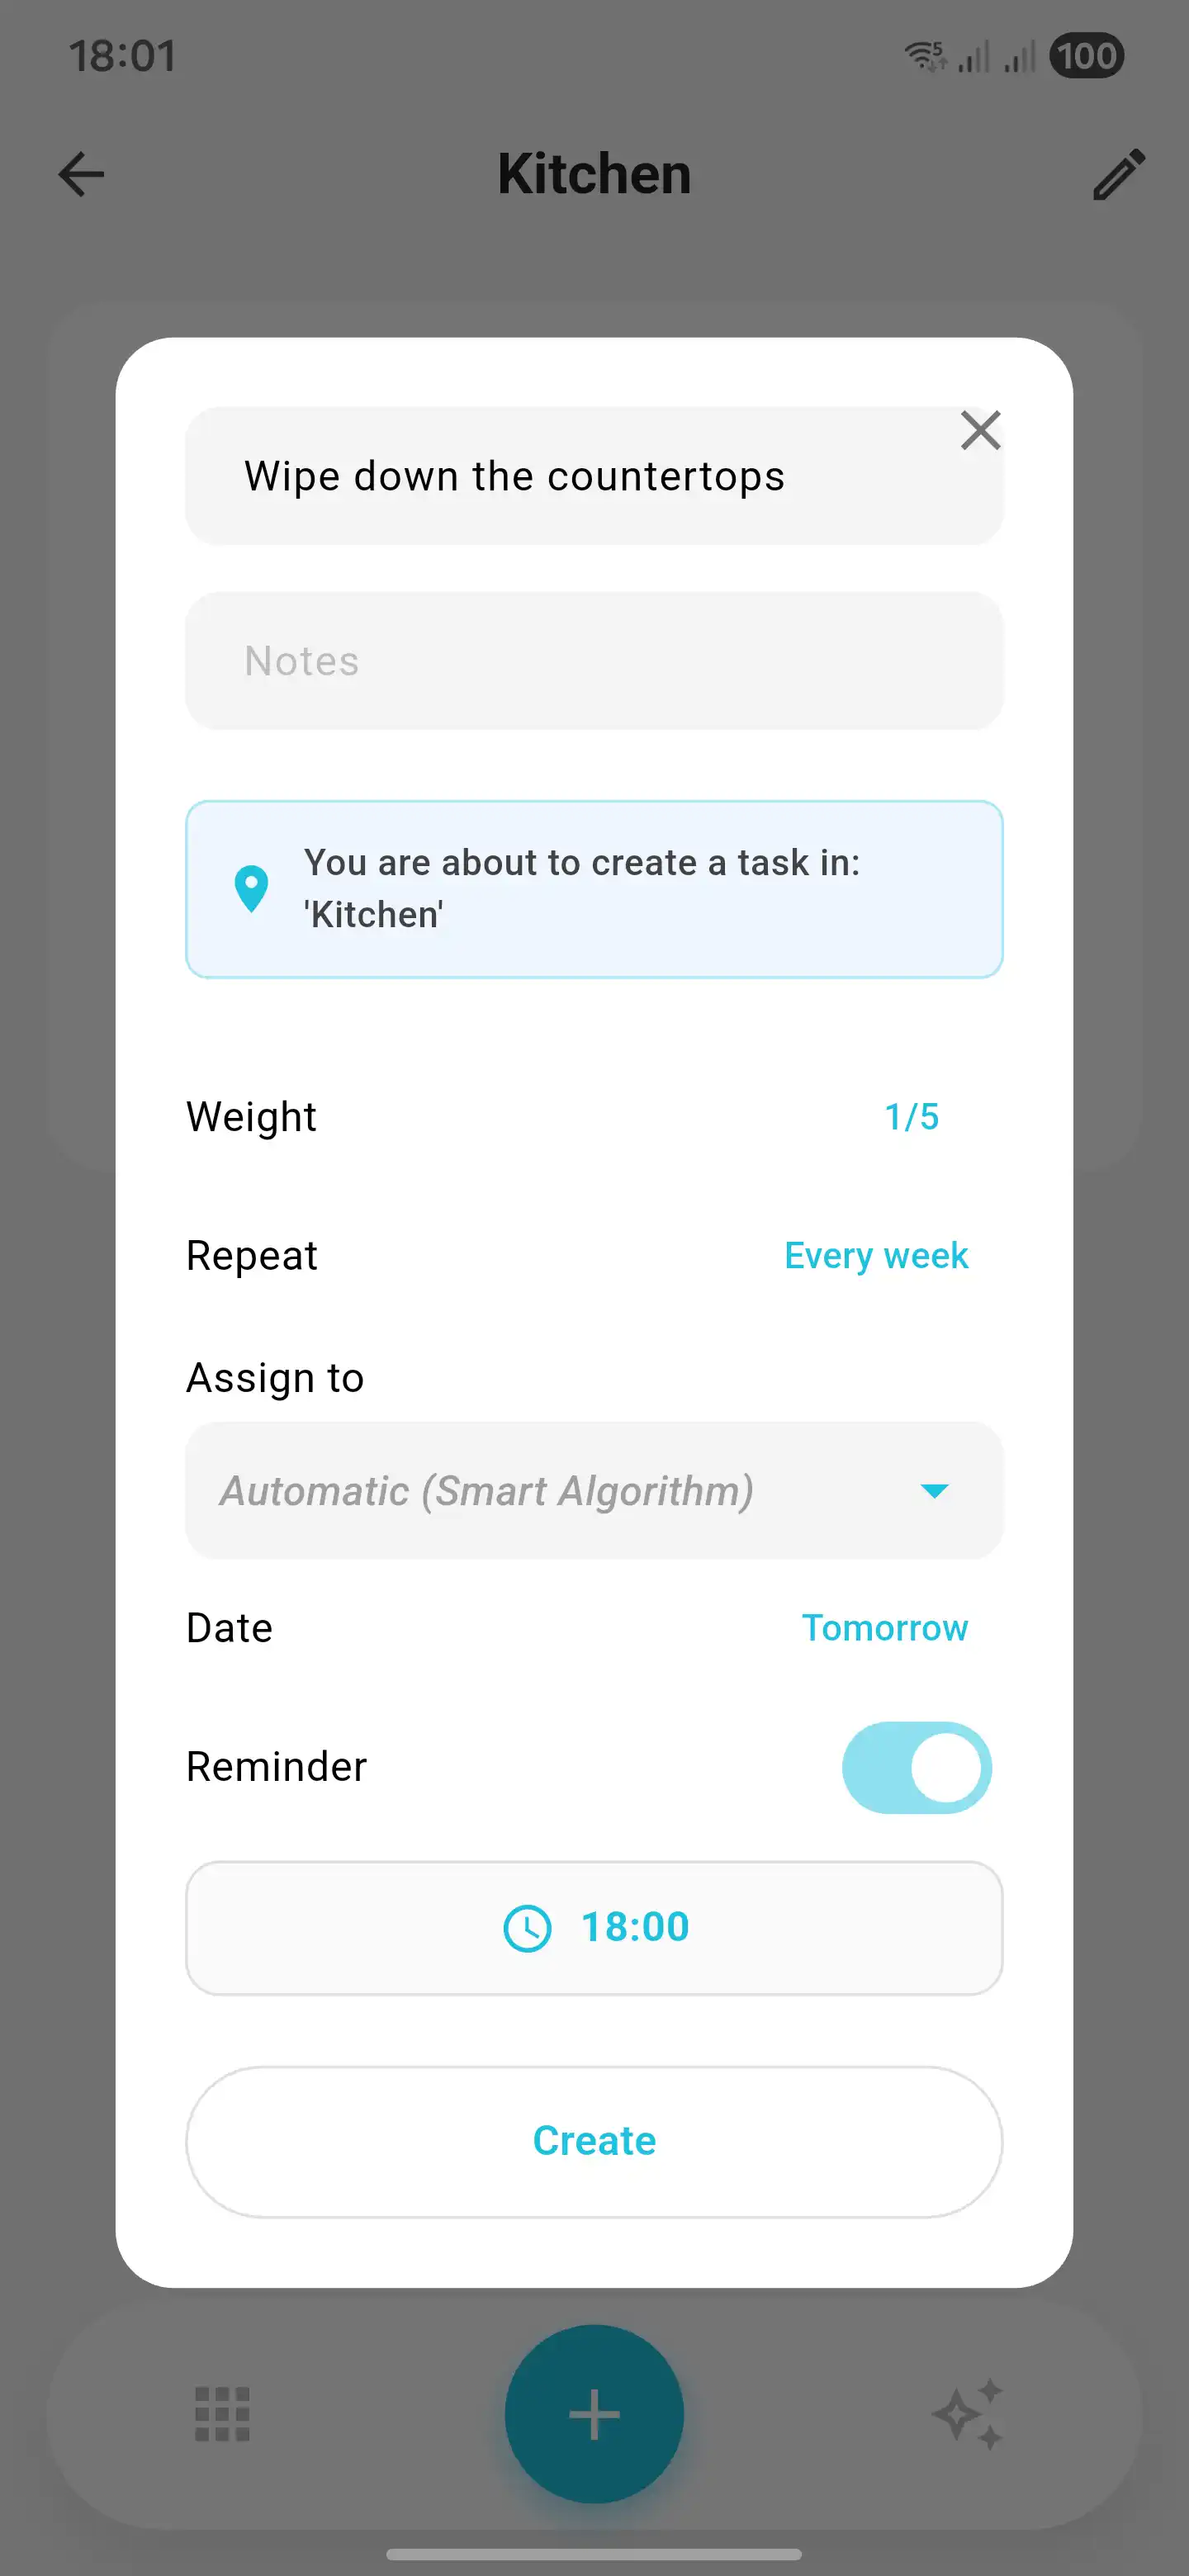Viewport: 1189px width, 2576px height.
Task: Open the Date option set to Tomorrow
Action: (x=884, y=1627)
